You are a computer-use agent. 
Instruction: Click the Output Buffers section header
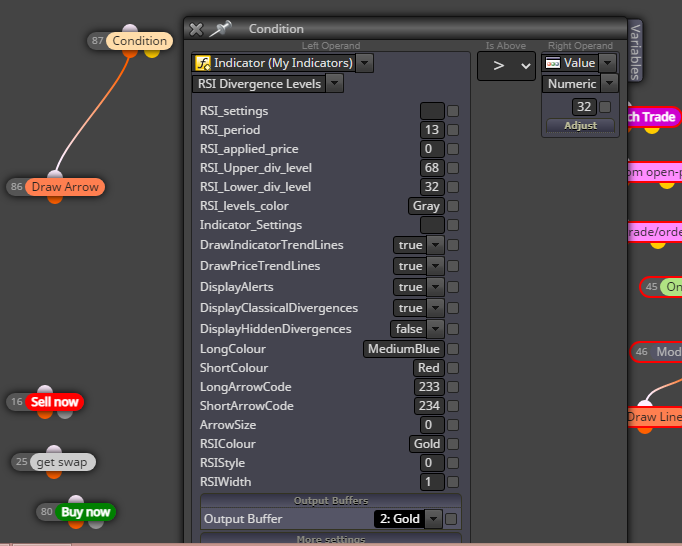[331, 501]
